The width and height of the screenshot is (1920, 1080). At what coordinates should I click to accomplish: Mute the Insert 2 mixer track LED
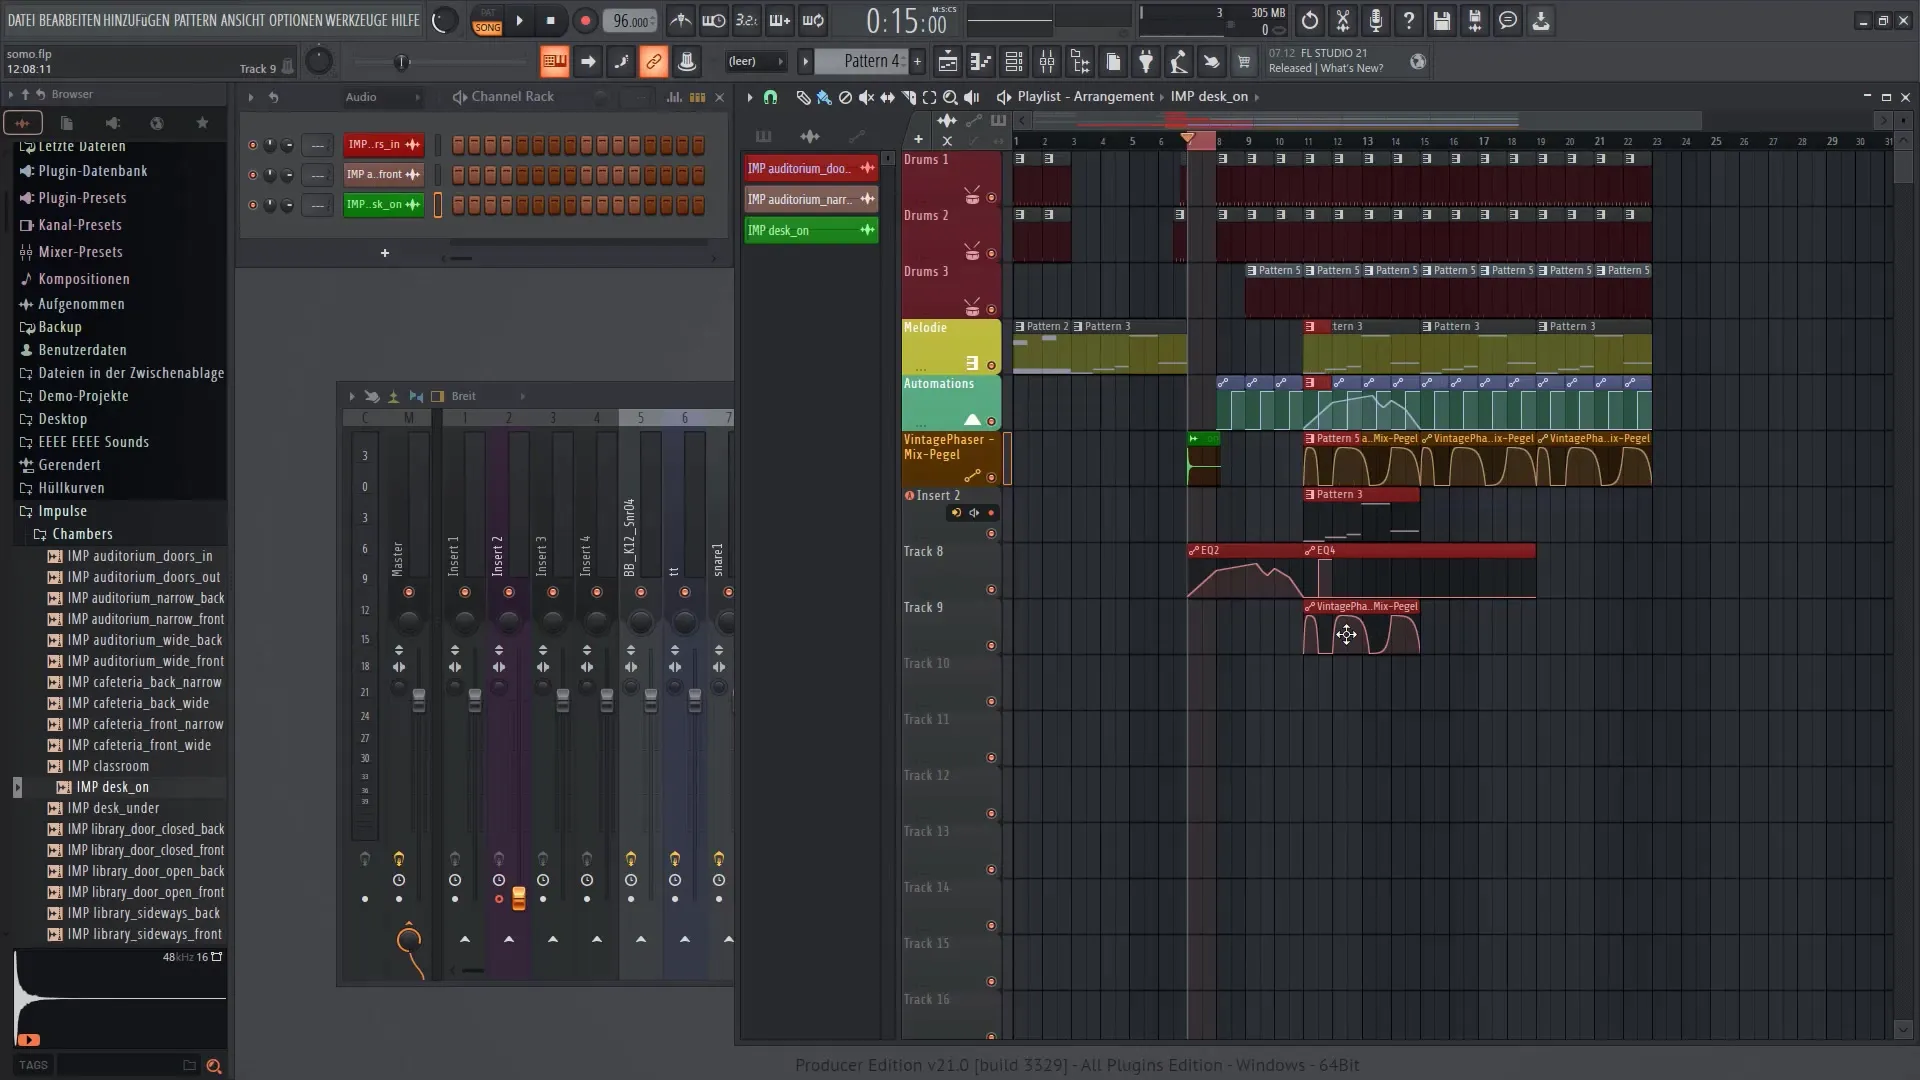pyautogui.click(x=508, y=593)
